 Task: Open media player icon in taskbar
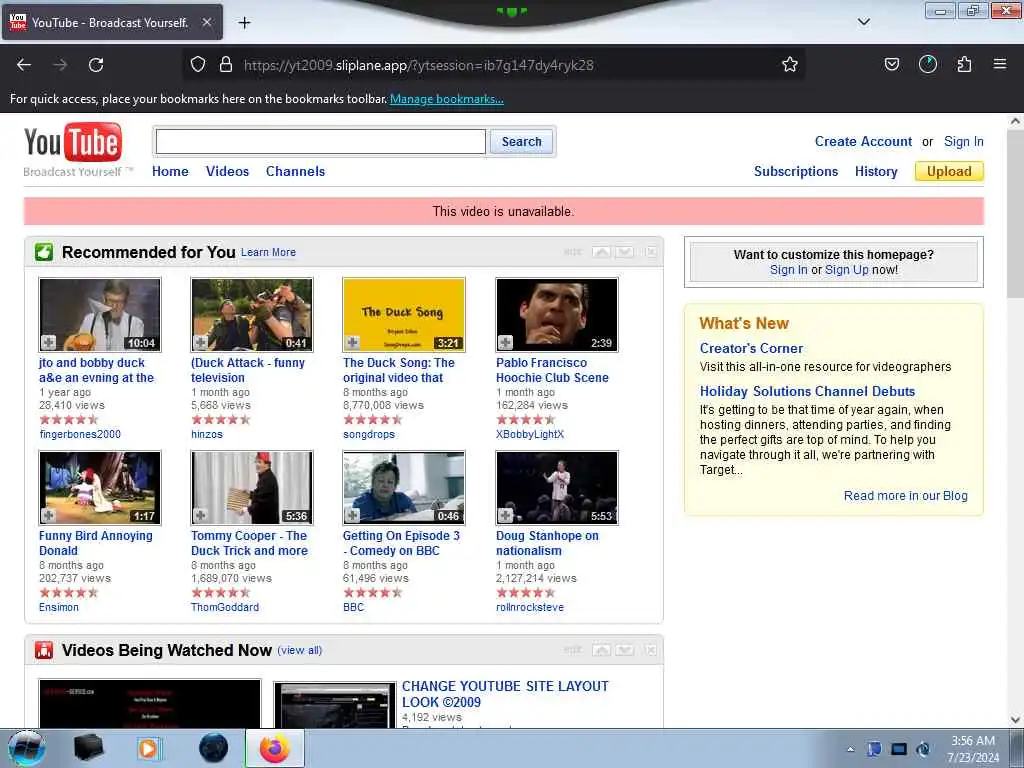tap(150, 748)
